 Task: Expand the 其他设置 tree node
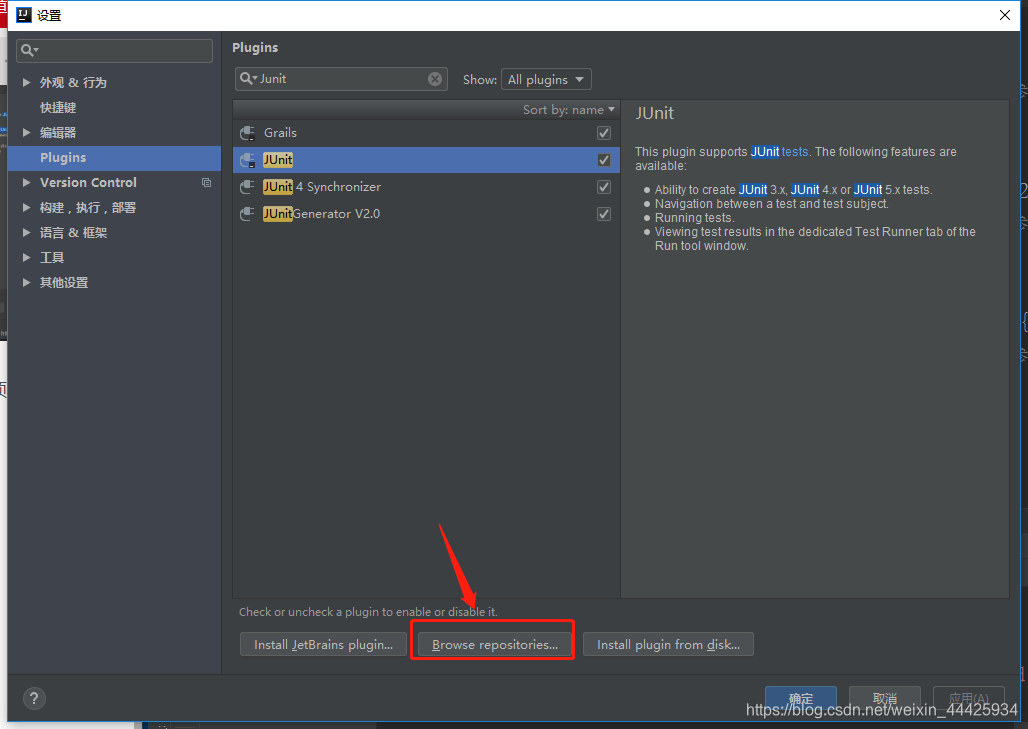(26, 282)
